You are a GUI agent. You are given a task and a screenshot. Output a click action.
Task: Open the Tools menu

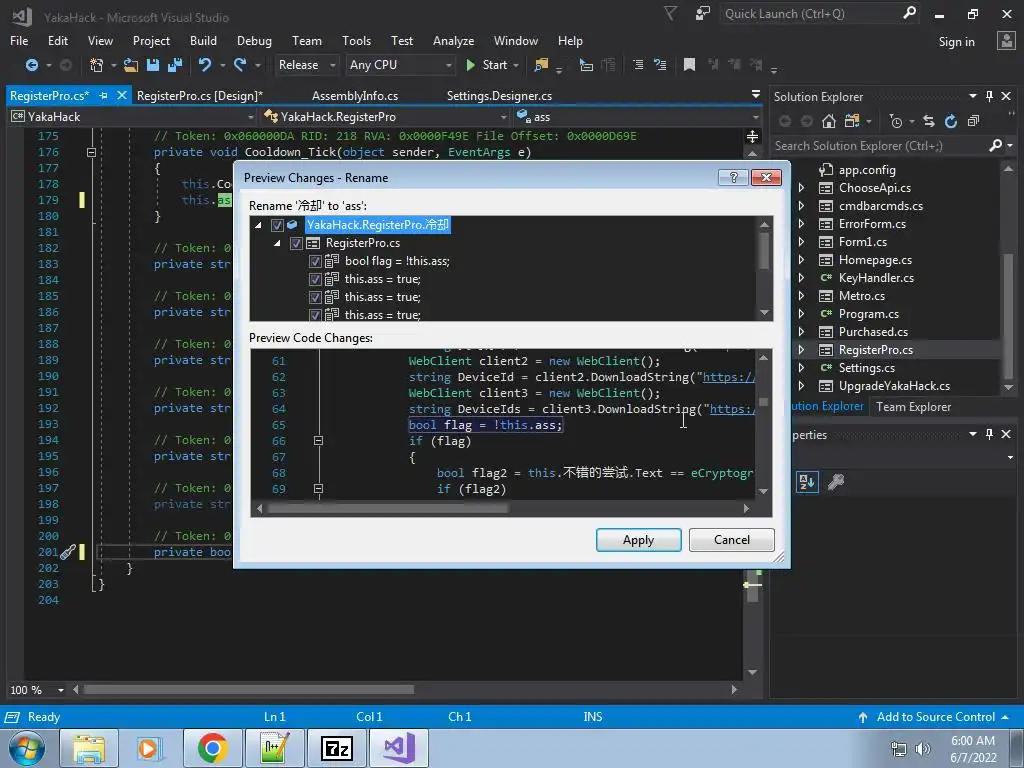point(357,40)
